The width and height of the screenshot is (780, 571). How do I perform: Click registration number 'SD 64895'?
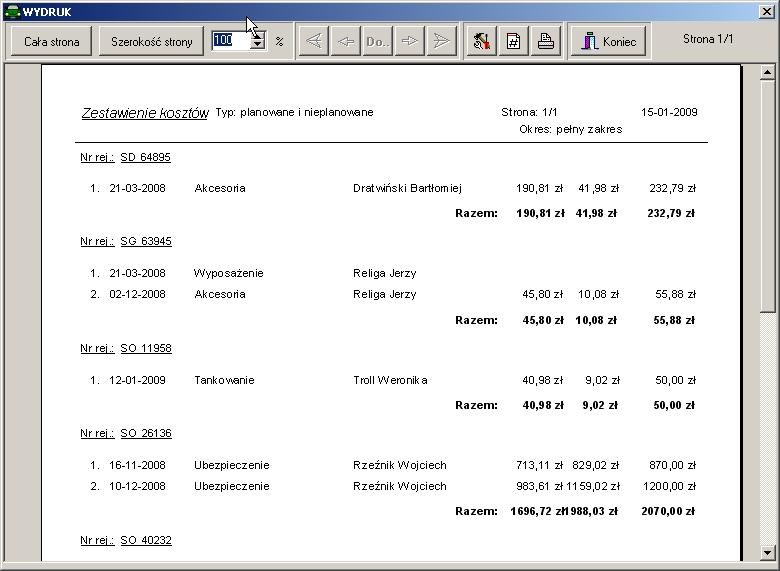pos(146,157)
